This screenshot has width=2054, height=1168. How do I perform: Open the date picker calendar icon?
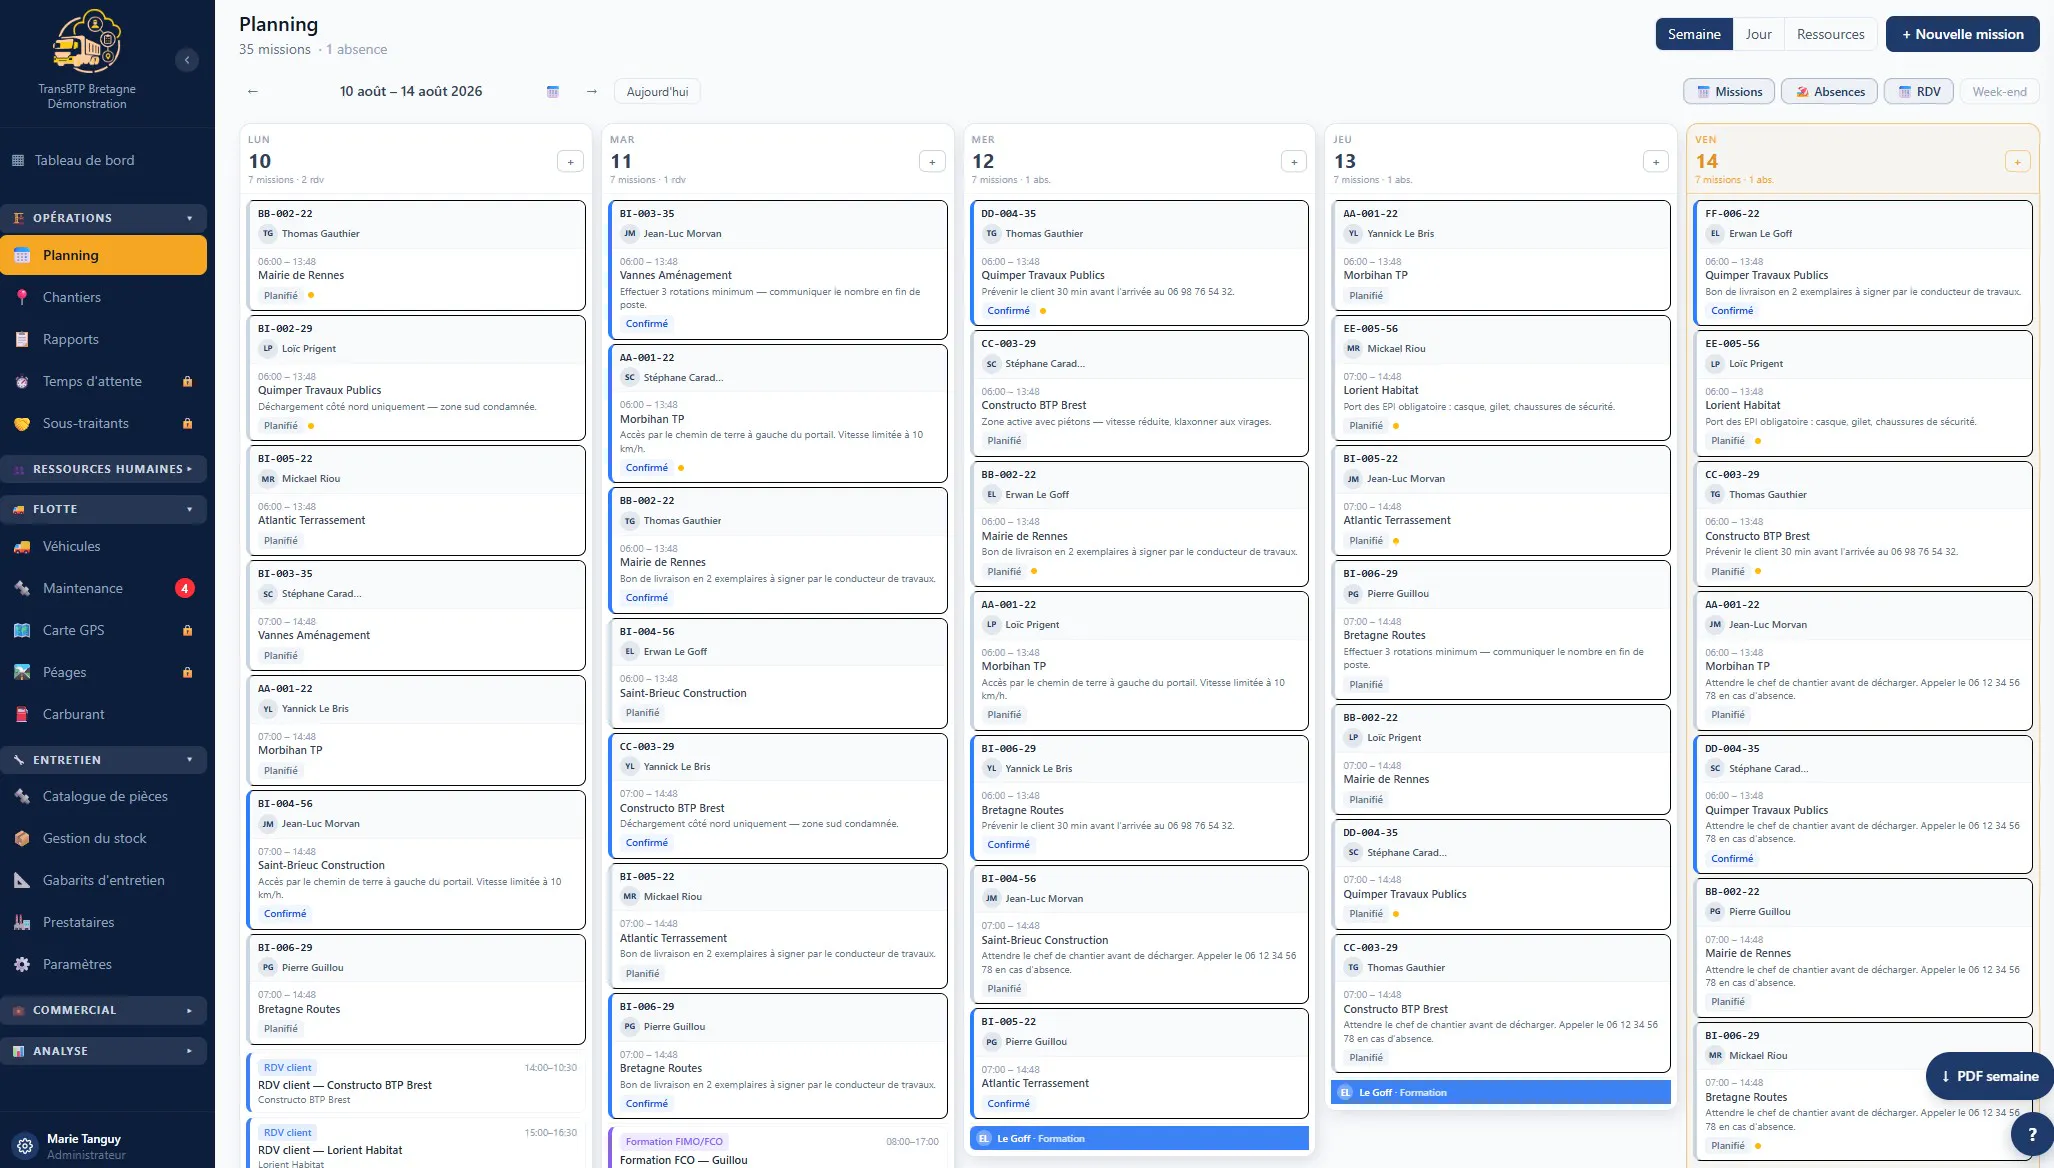coord(553,91)
